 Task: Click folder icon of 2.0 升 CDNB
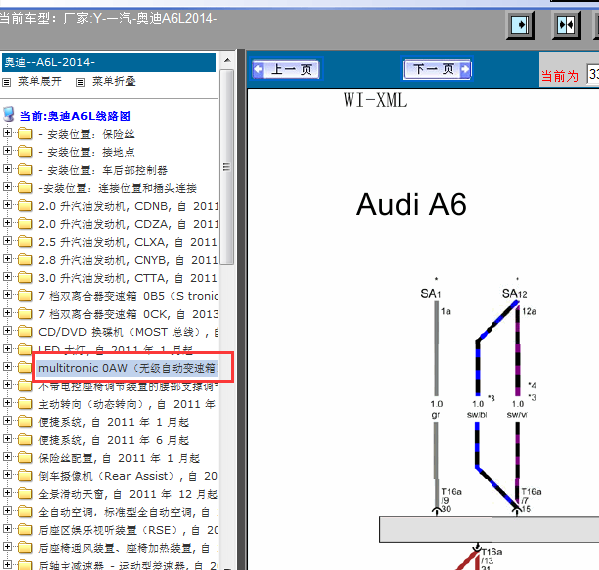pyautogui.click(x=25, y=205)
